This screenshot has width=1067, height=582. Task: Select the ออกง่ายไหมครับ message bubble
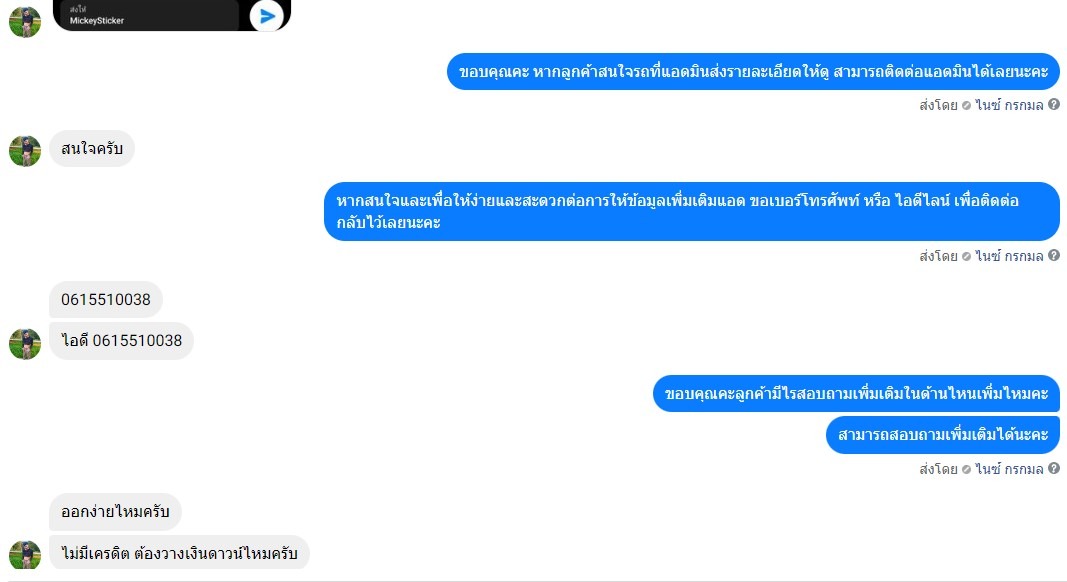pos(115,512)
